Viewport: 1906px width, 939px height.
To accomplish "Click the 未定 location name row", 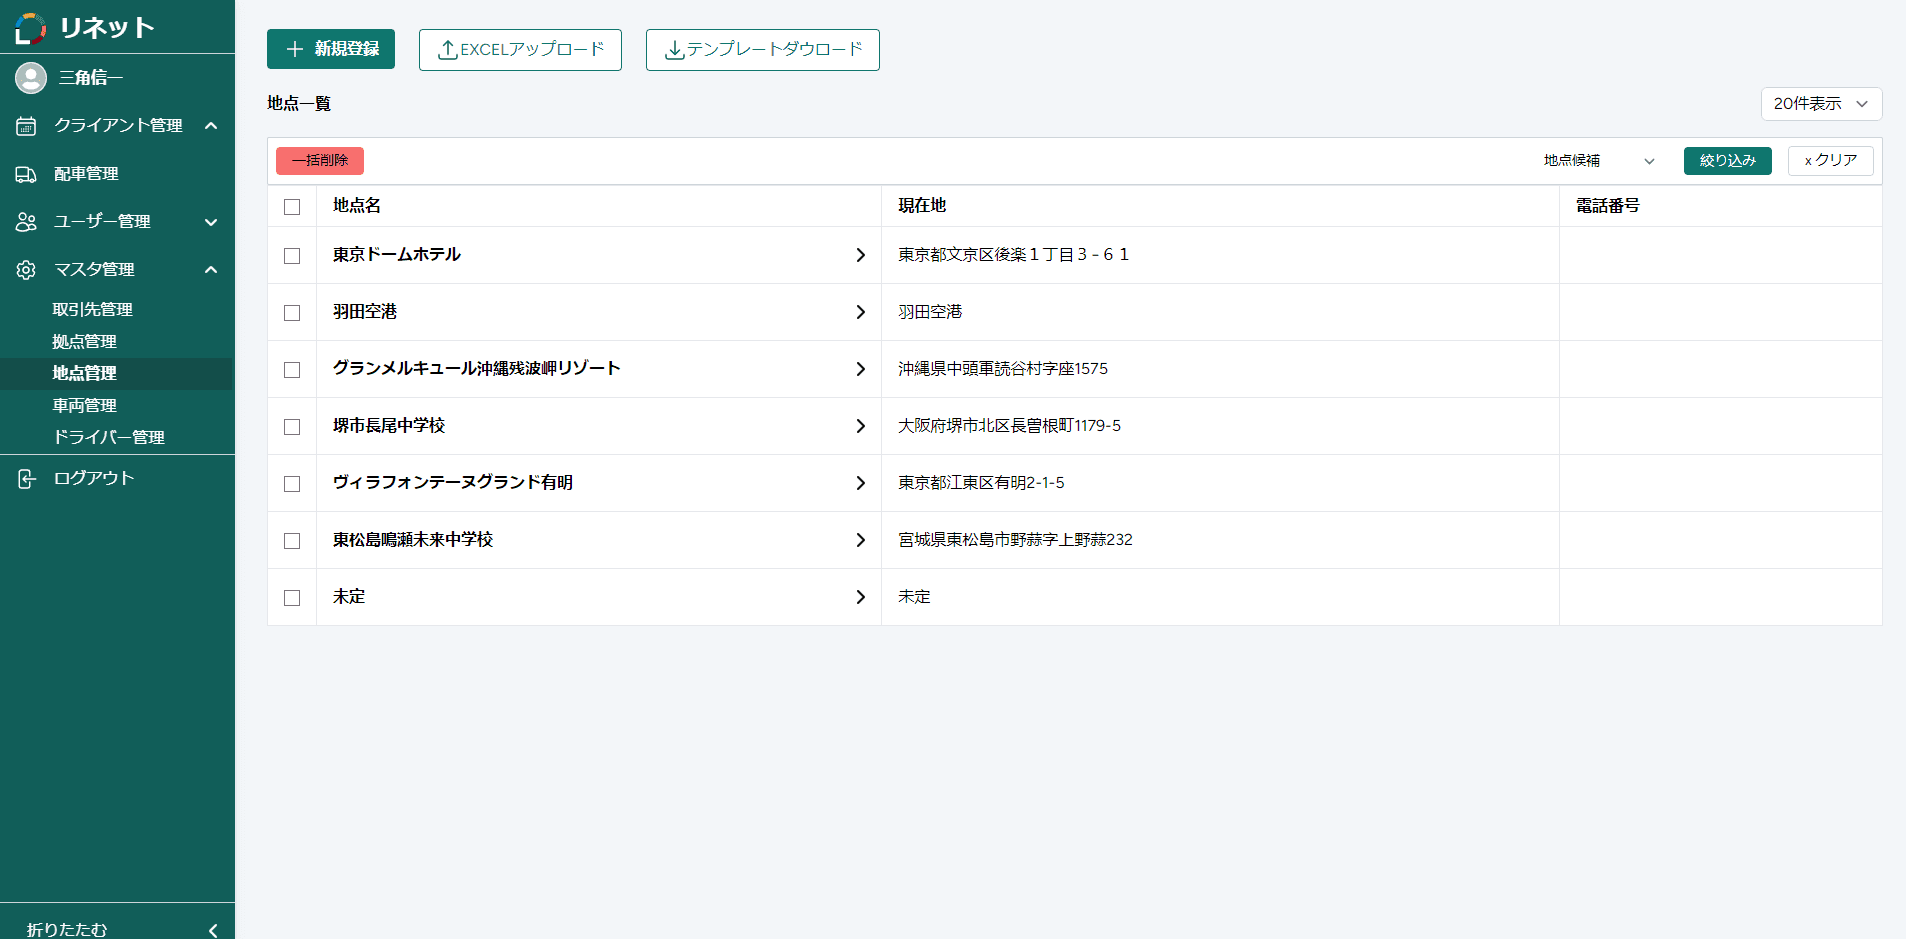I will 349,597.
